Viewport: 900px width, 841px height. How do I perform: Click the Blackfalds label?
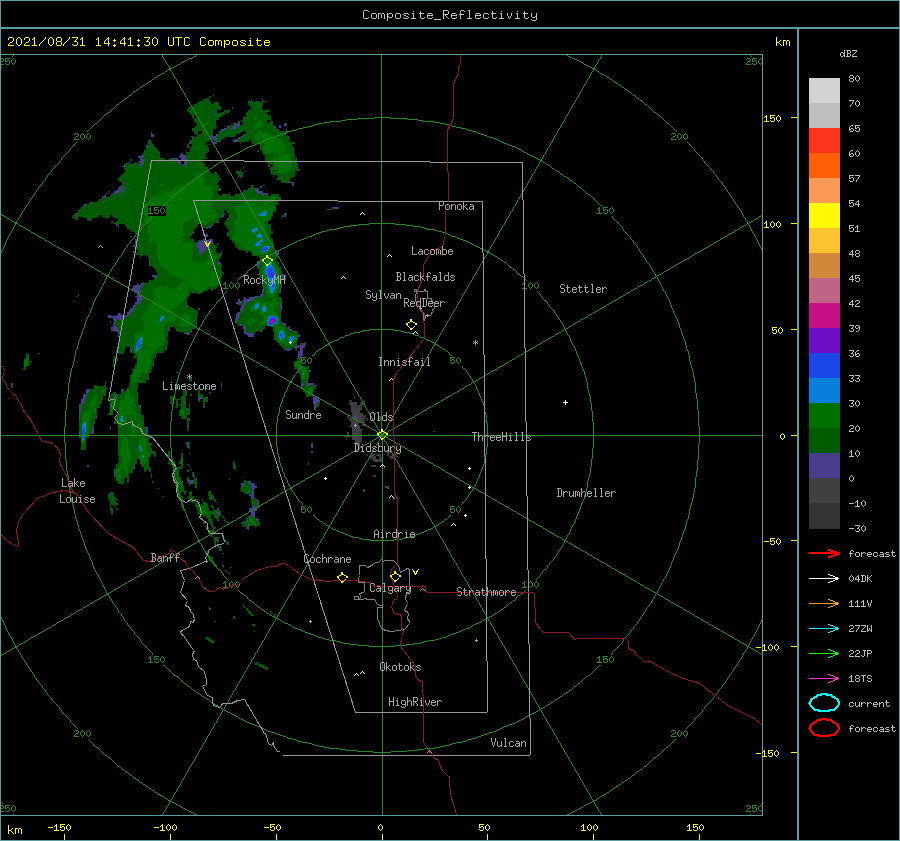(x=425, y=277)
